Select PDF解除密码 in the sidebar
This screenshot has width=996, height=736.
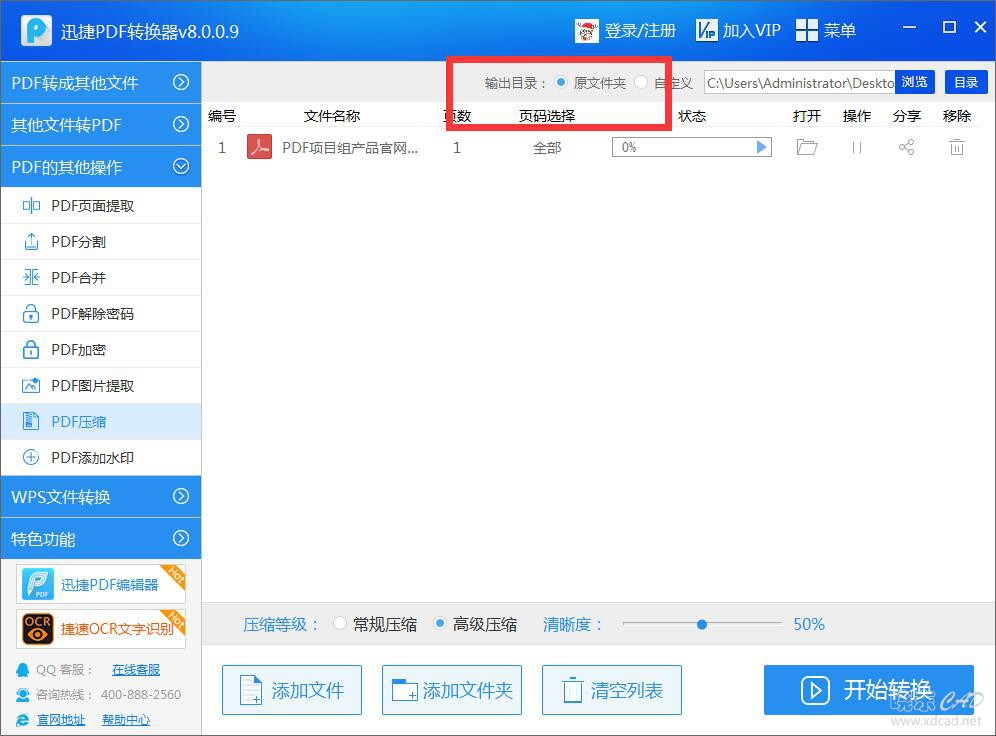click(x=101, y=314)
